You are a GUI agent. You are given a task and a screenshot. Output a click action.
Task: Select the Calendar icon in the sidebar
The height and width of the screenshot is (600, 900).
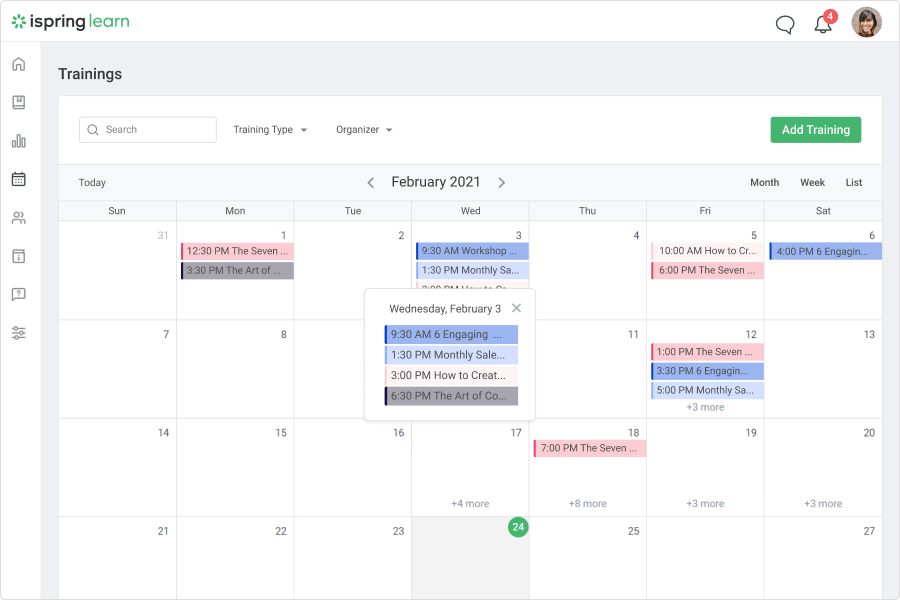coord(18,179)
